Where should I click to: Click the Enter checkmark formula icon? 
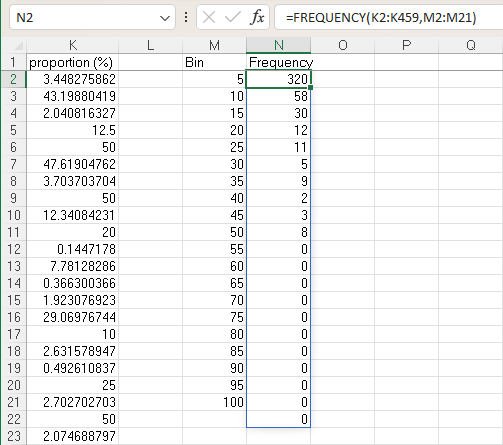(x=233, y=17)
